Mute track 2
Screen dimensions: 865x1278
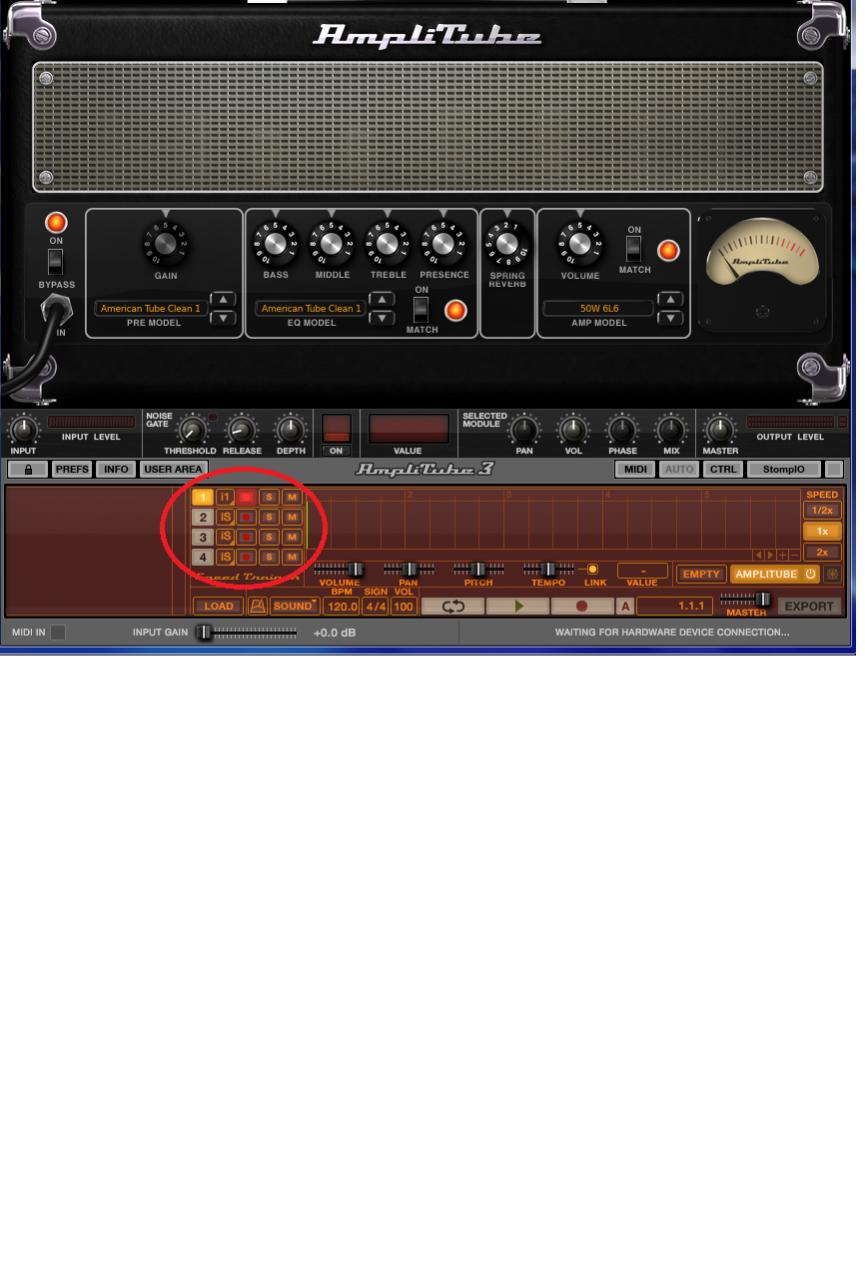(292, 517)
